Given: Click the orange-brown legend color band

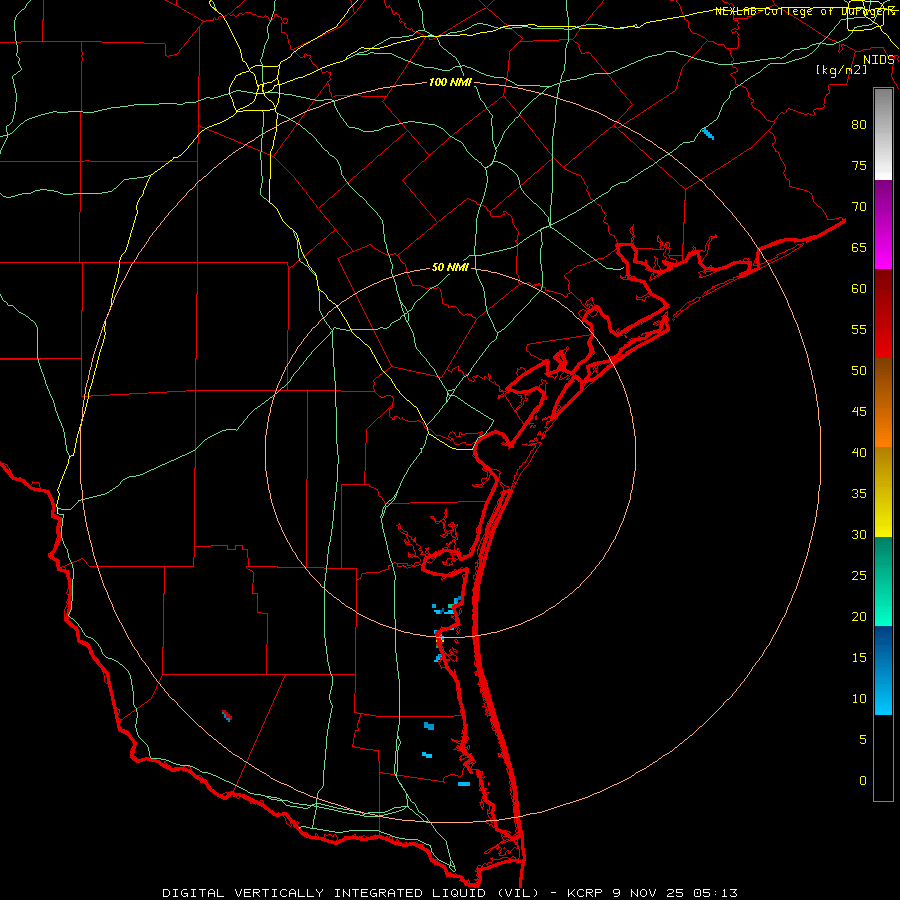Looking at the screenshot, I should pos(883,402).
